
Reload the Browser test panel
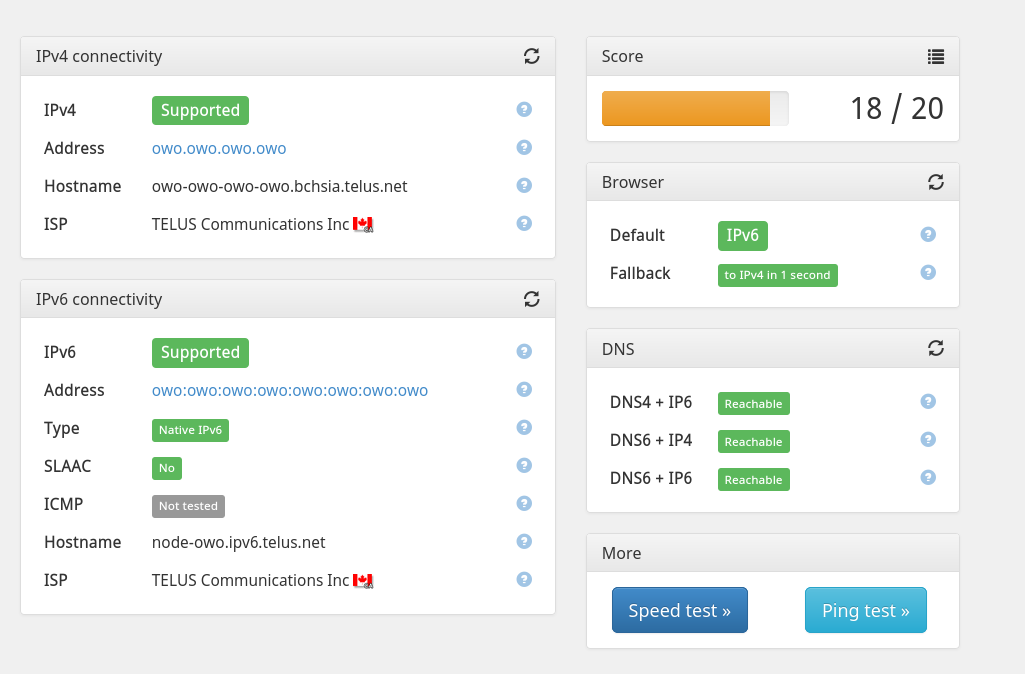click(935, 182)
